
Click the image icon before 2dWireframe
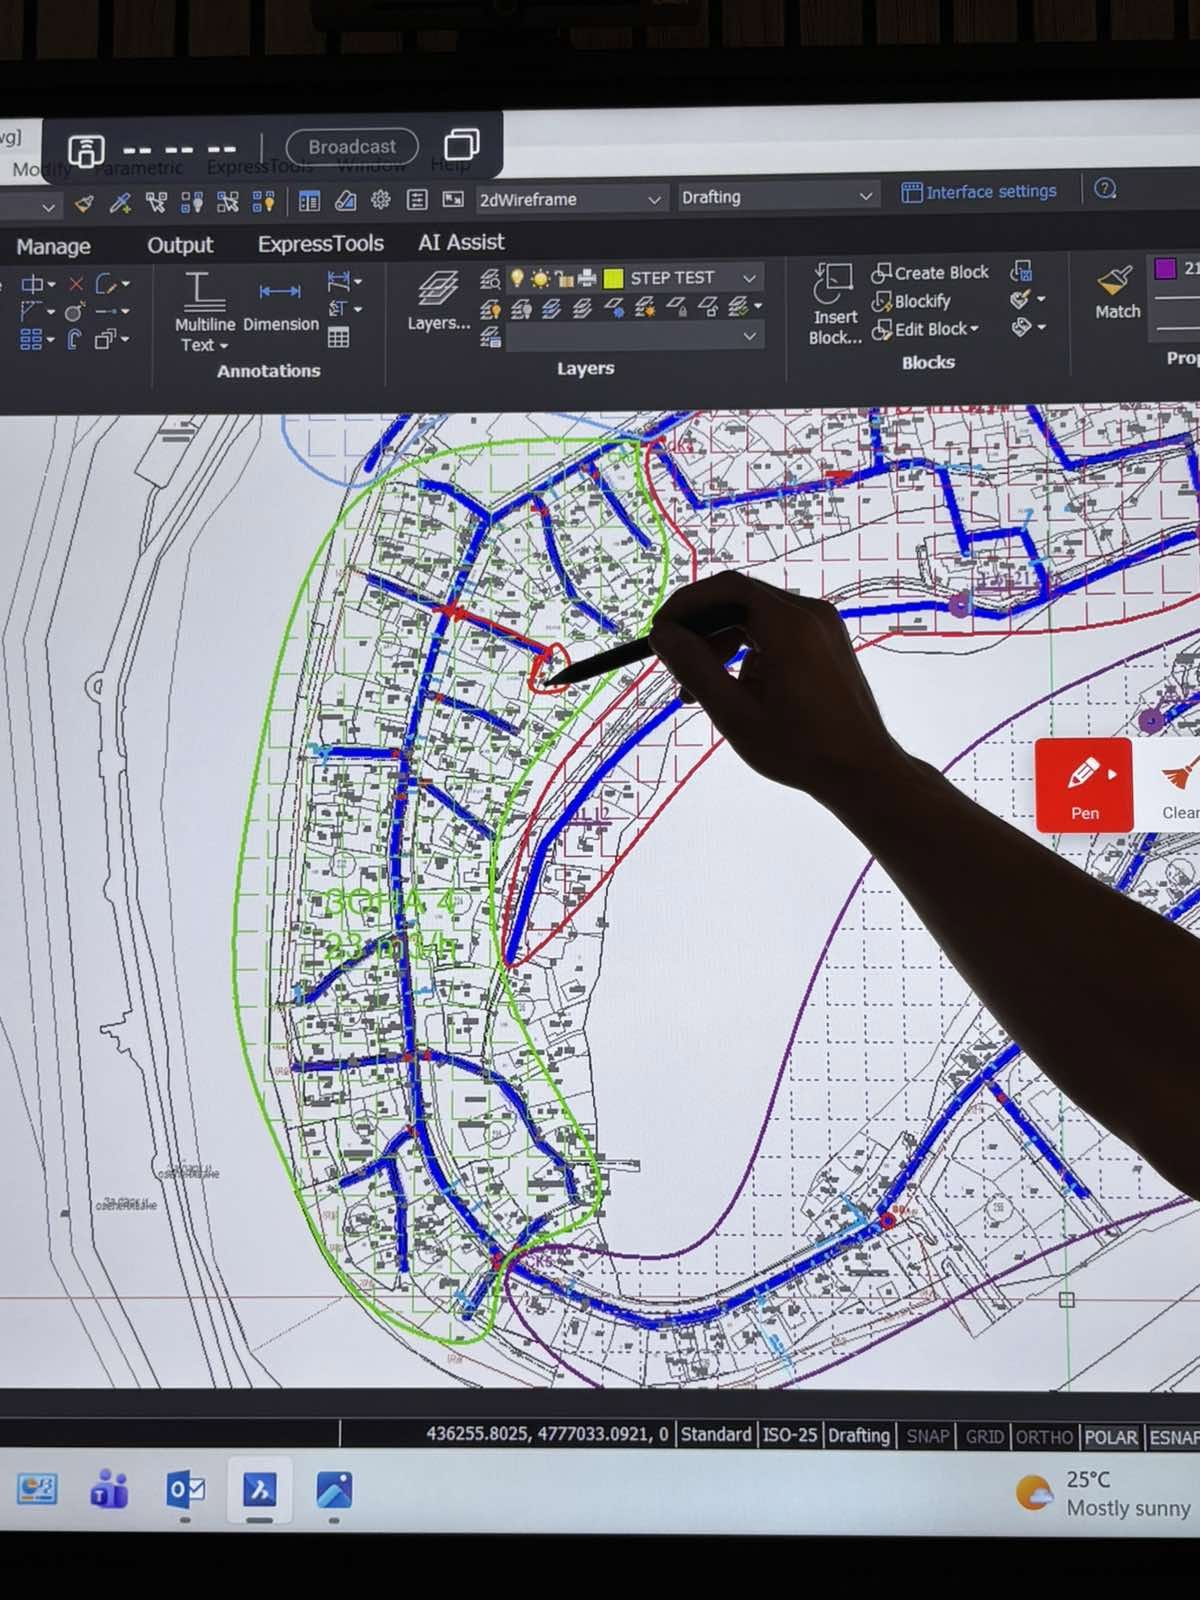(453, 199)
